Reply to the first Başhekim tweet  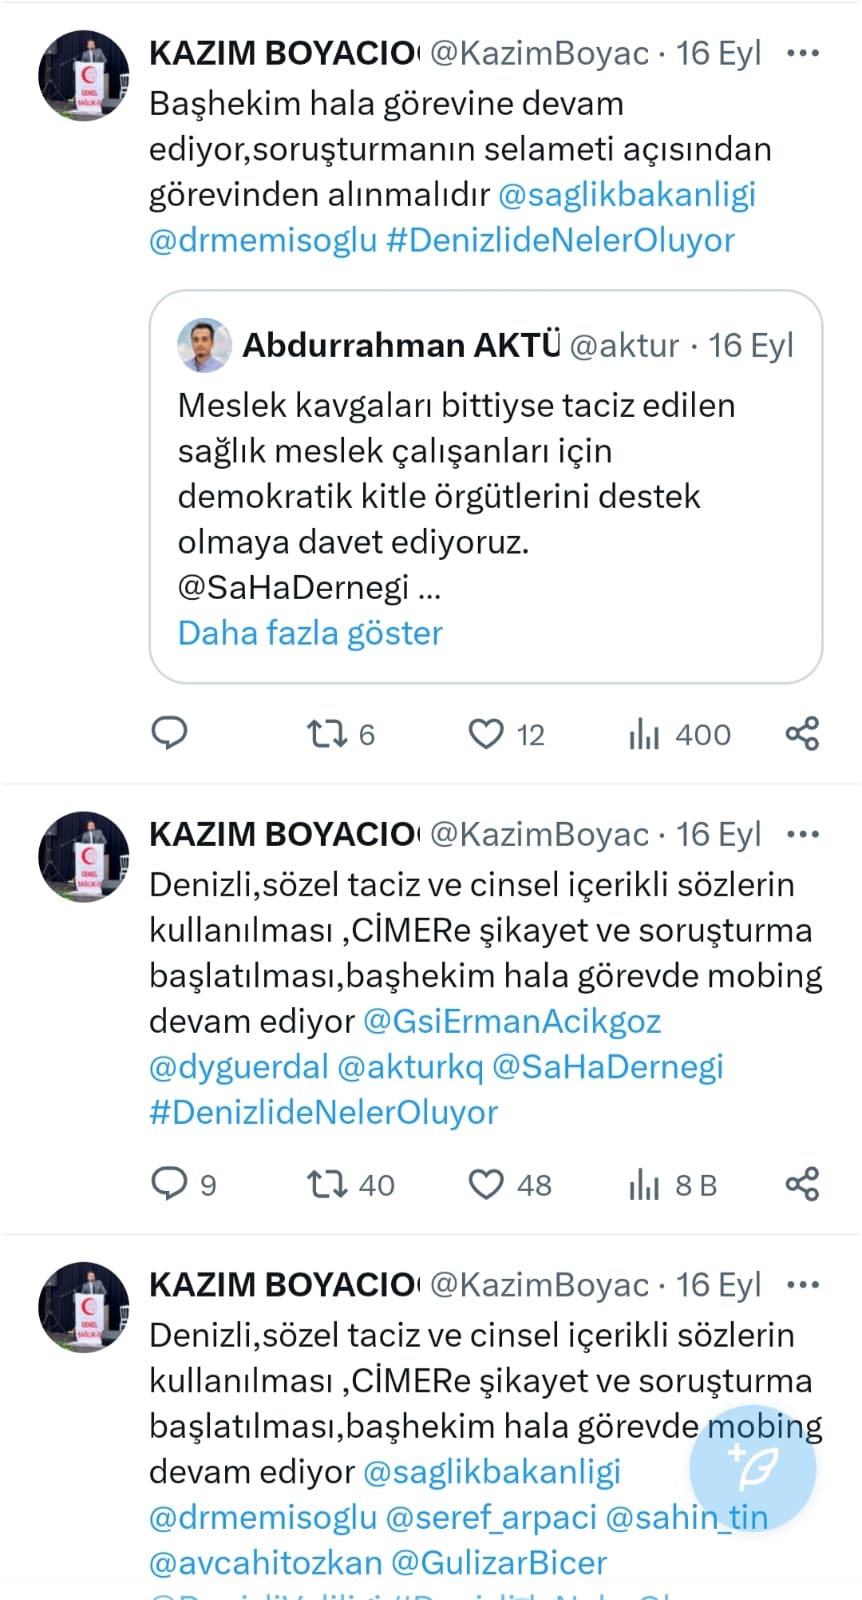coord(169,733)
